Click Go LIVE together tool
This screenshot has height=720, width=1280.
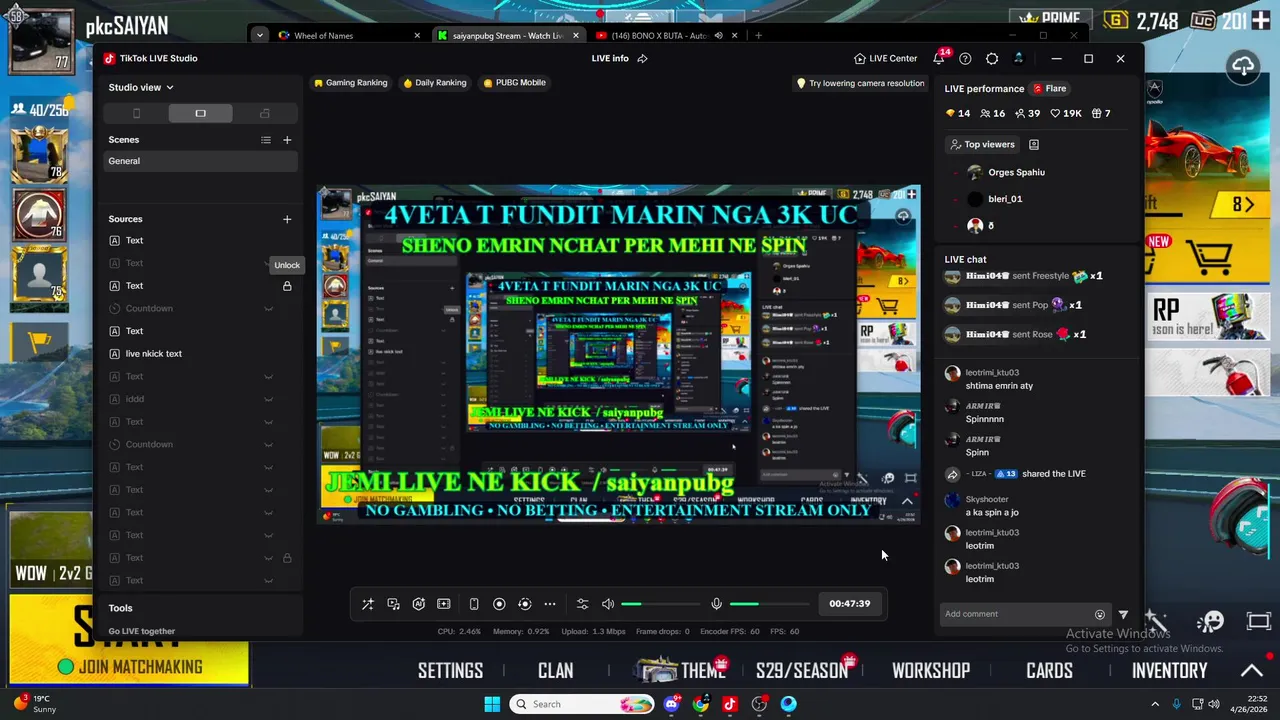141,631
